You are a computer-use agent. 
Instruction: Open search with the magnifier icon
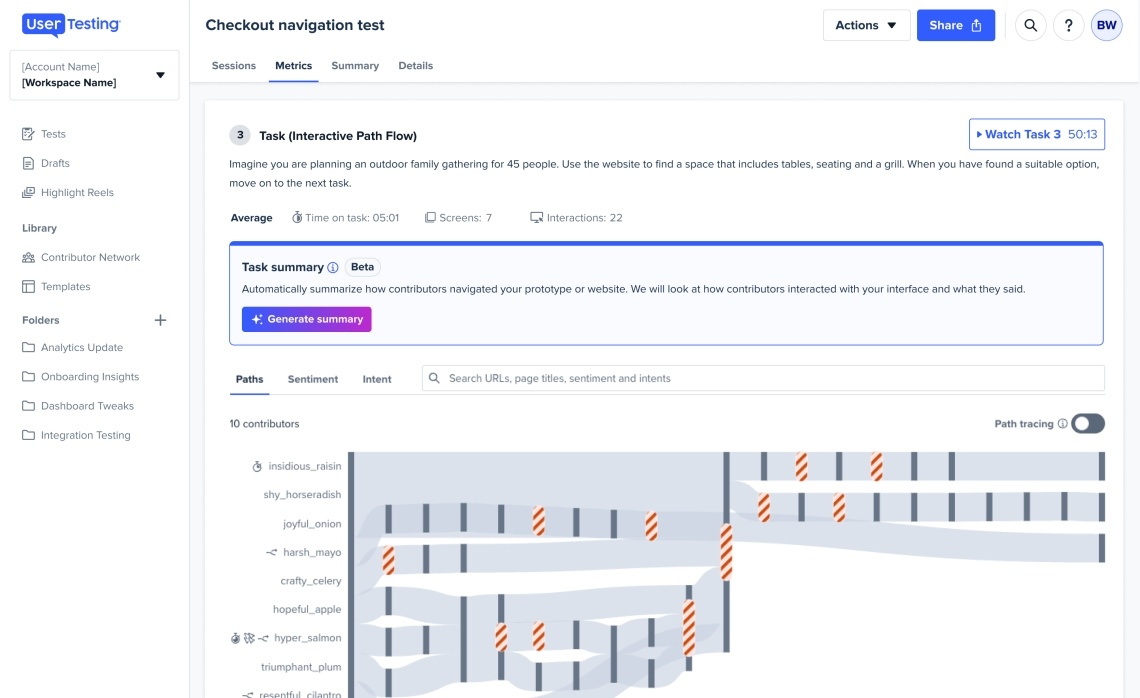click(x=1030, y=25)
